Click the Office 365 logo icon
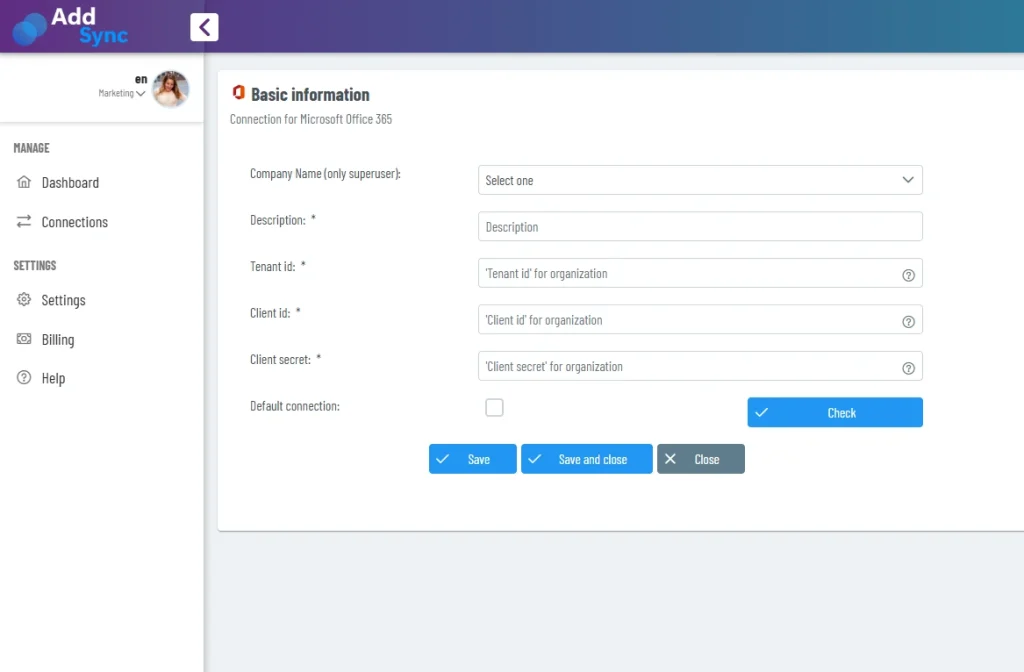 [x=238, y=93]
